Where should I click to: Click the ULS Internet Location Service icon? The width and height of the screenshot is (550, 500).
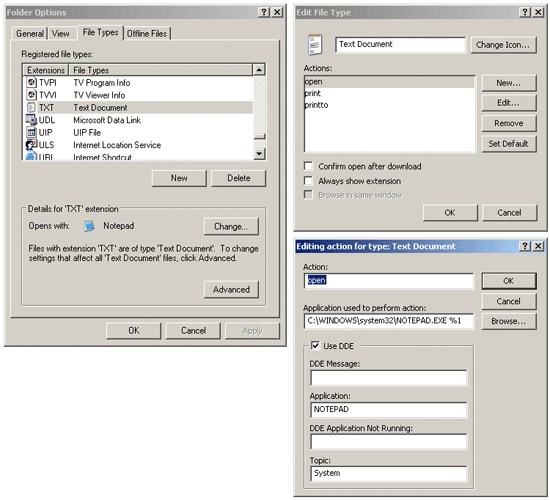click(32, 145)
